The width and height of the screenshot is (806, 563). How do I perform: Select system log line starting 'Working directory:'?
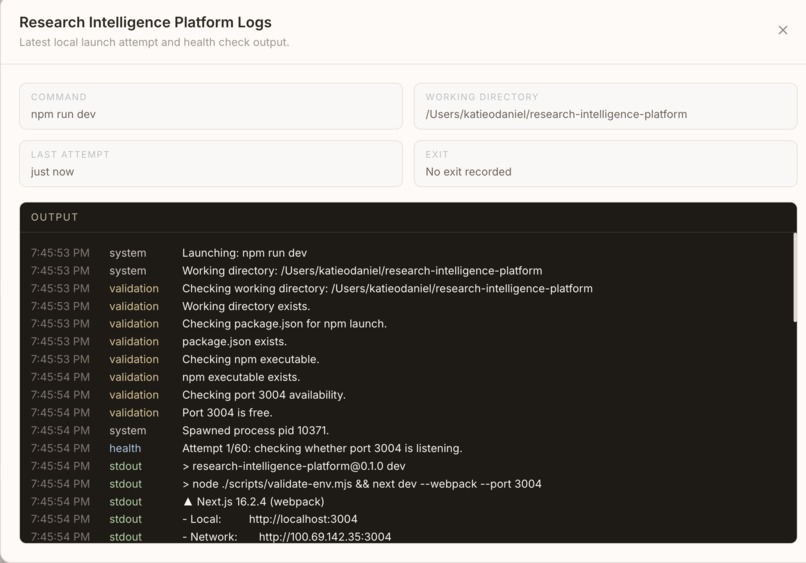[x=362, y=271]
